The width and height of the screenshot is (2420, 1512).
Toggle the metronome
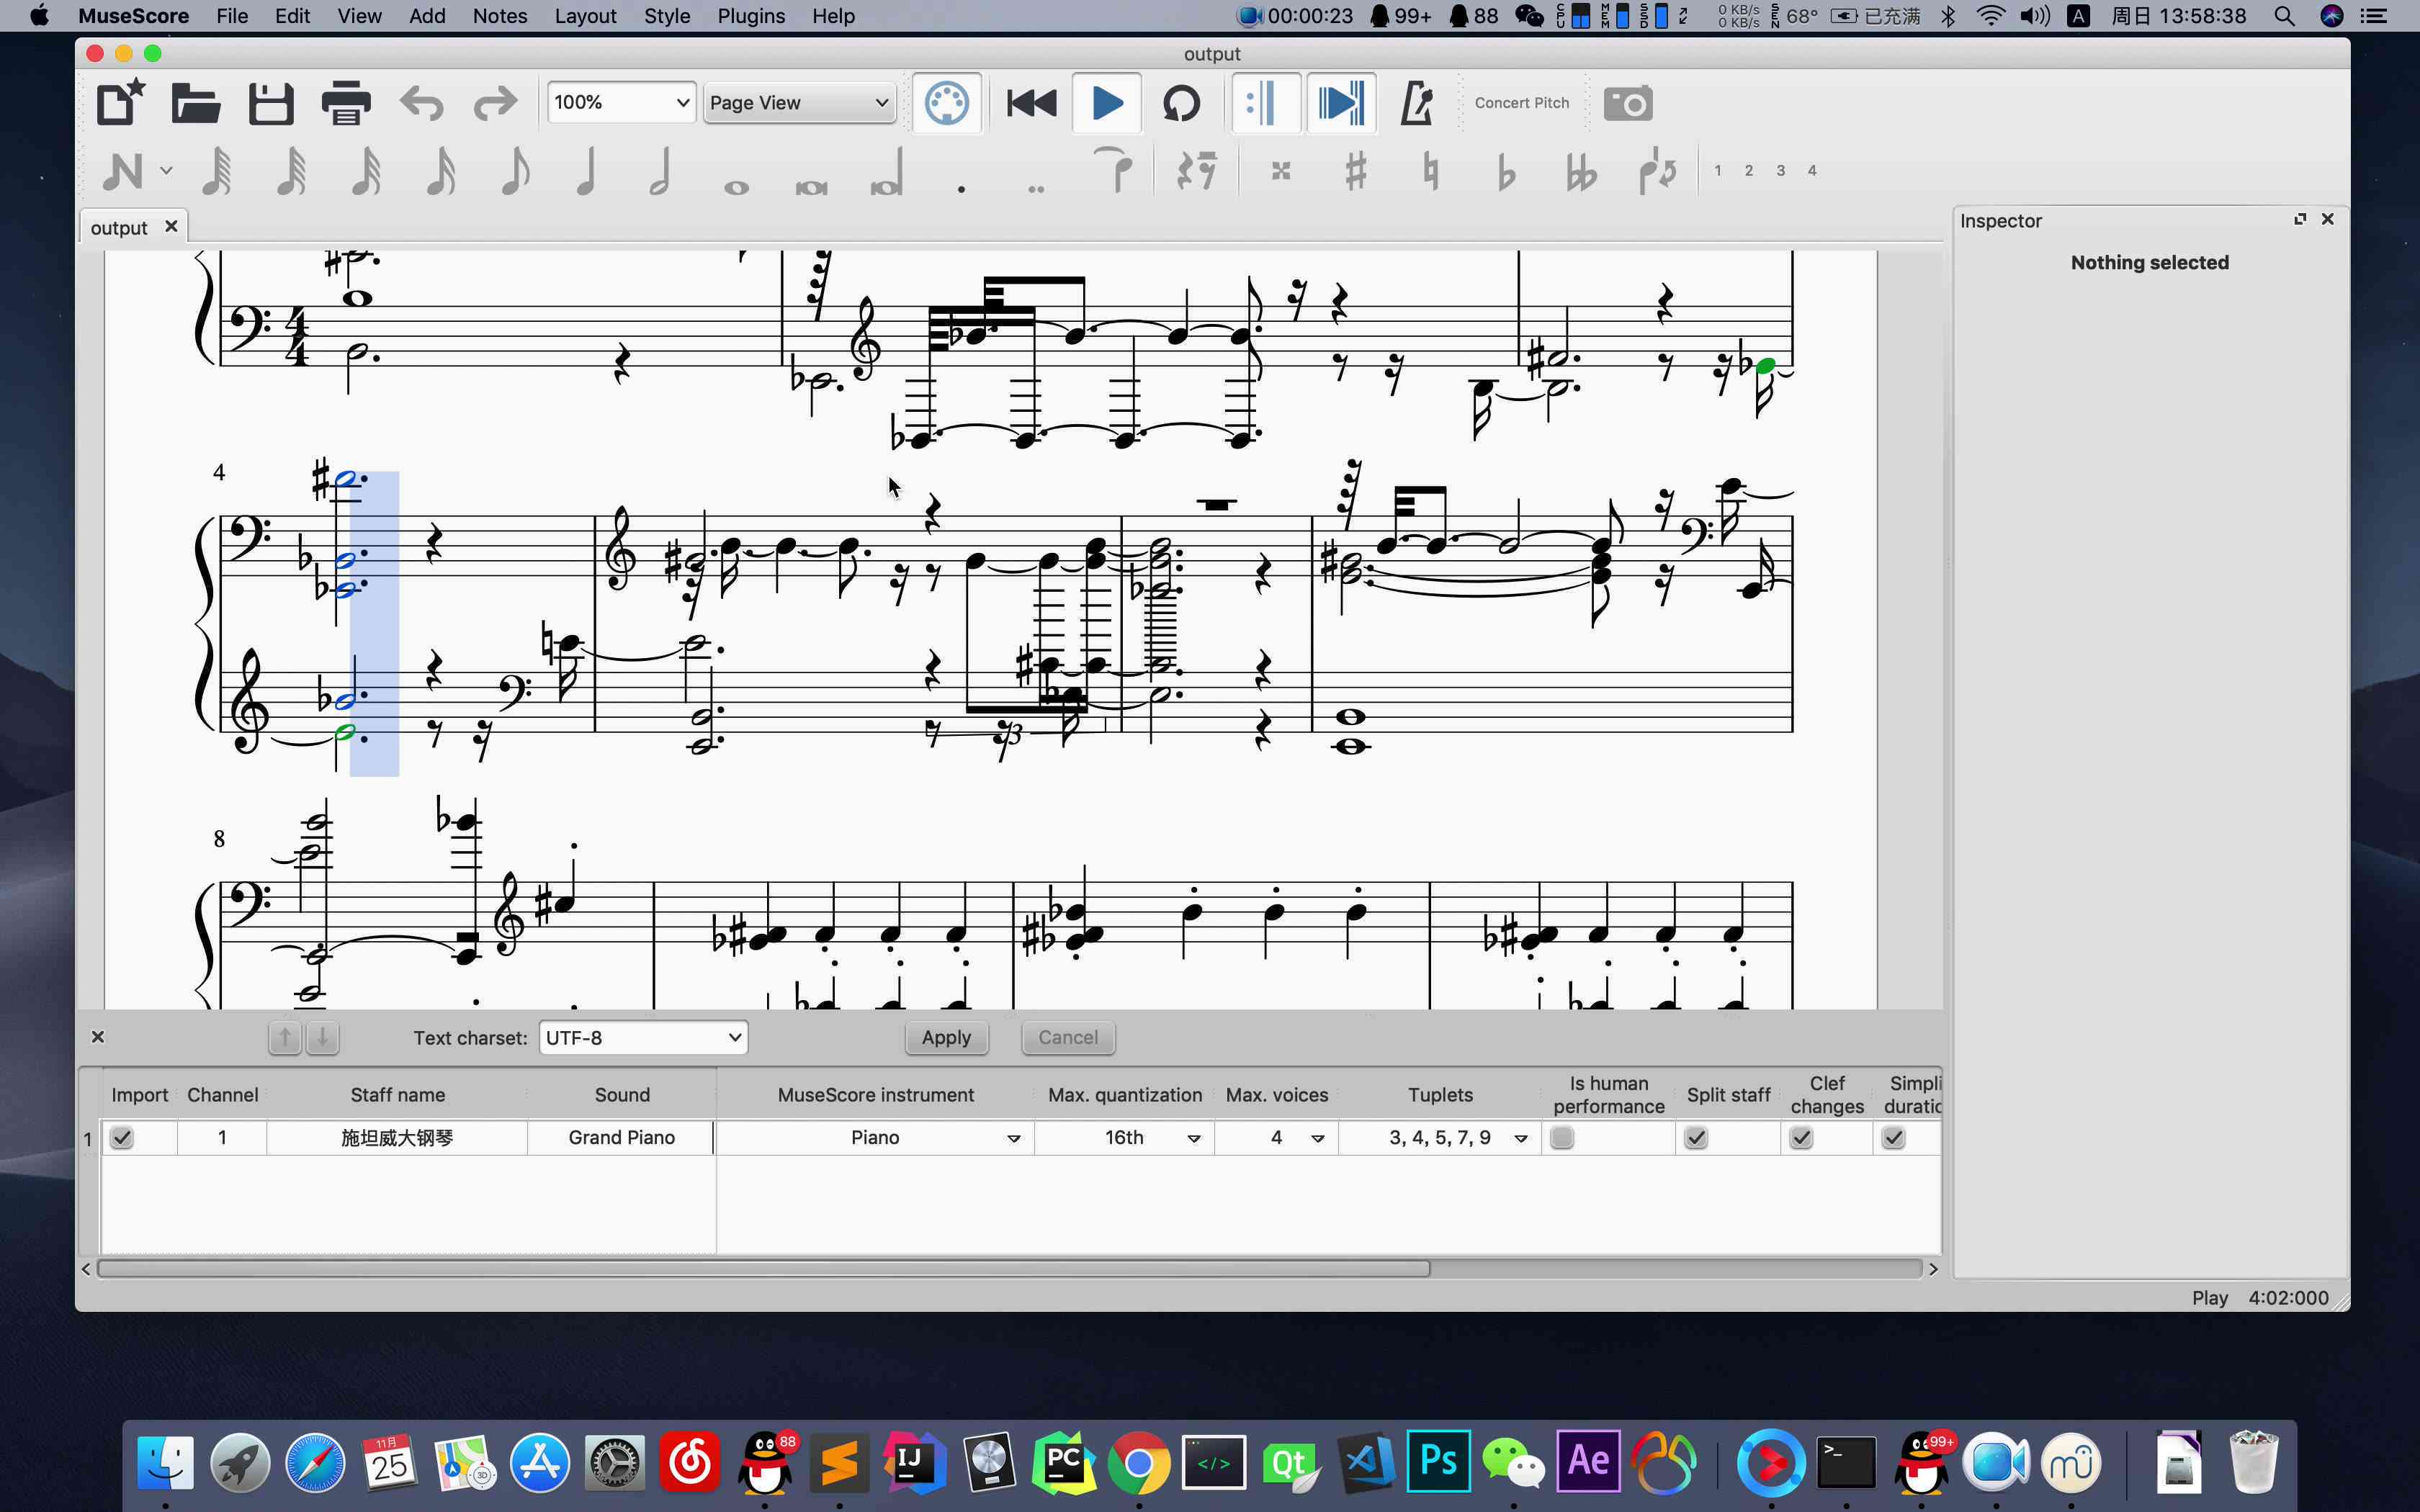click(x=1416, y=103)
